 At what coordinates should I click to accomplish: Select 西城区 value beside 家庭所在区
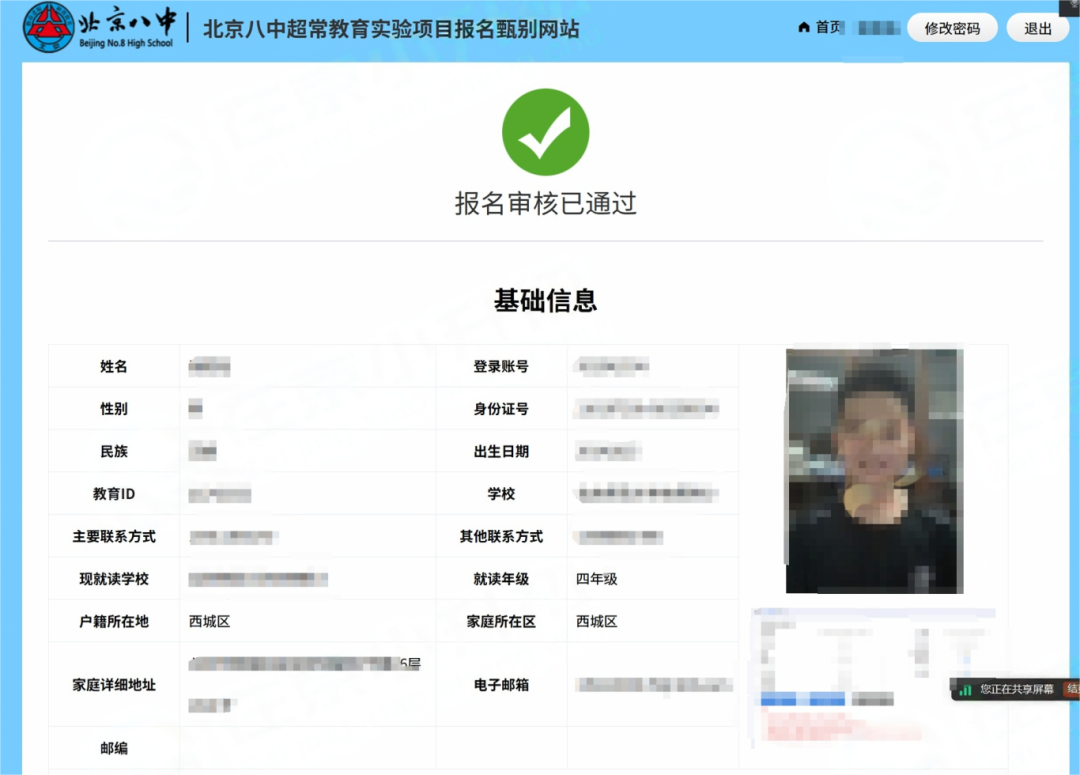click(x=596, y=621)
